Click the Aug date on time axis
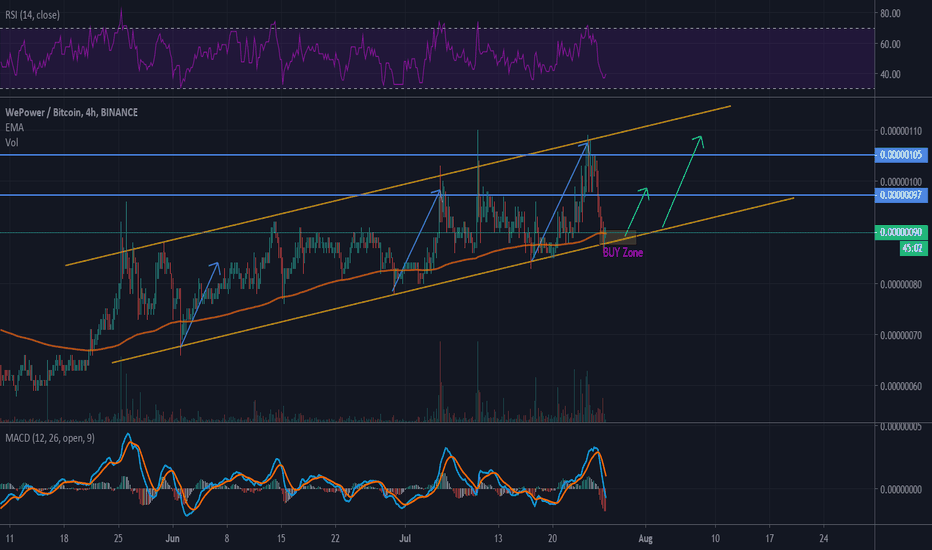This screenshot has height=550, width=932. 646,539
